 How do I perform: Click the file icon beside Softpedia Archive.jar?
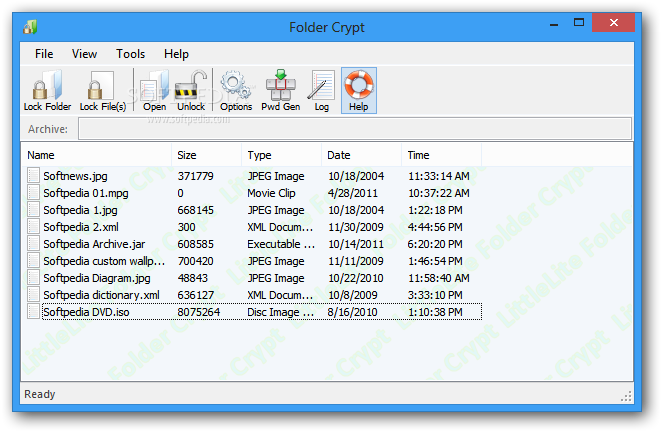pyautogui.click(x=33, y=244)
